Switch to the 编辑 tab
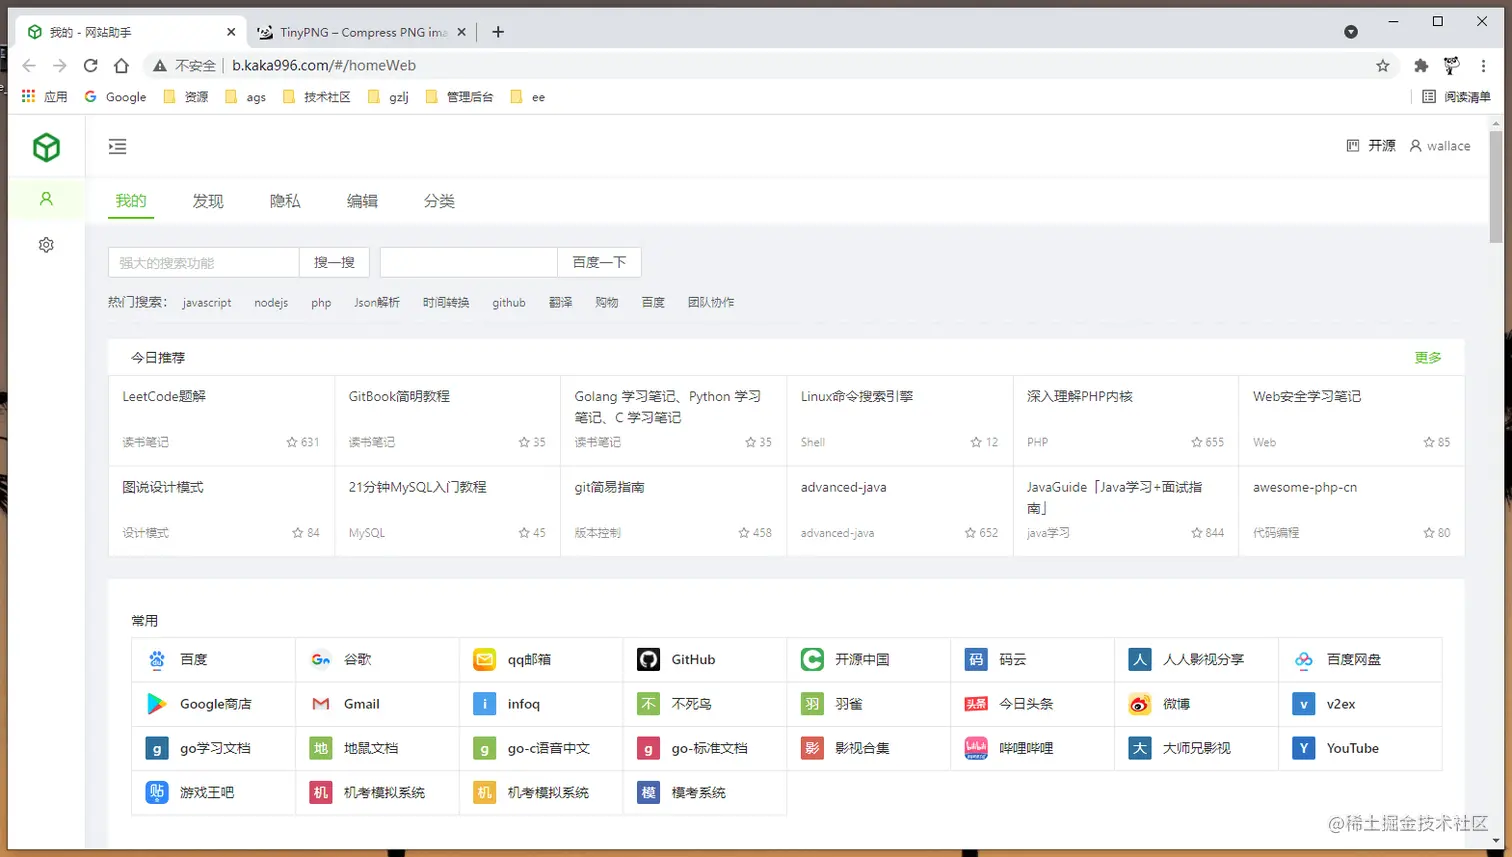Image resolution: width=1512 pixels, height=857 pixels. point(362,201)
